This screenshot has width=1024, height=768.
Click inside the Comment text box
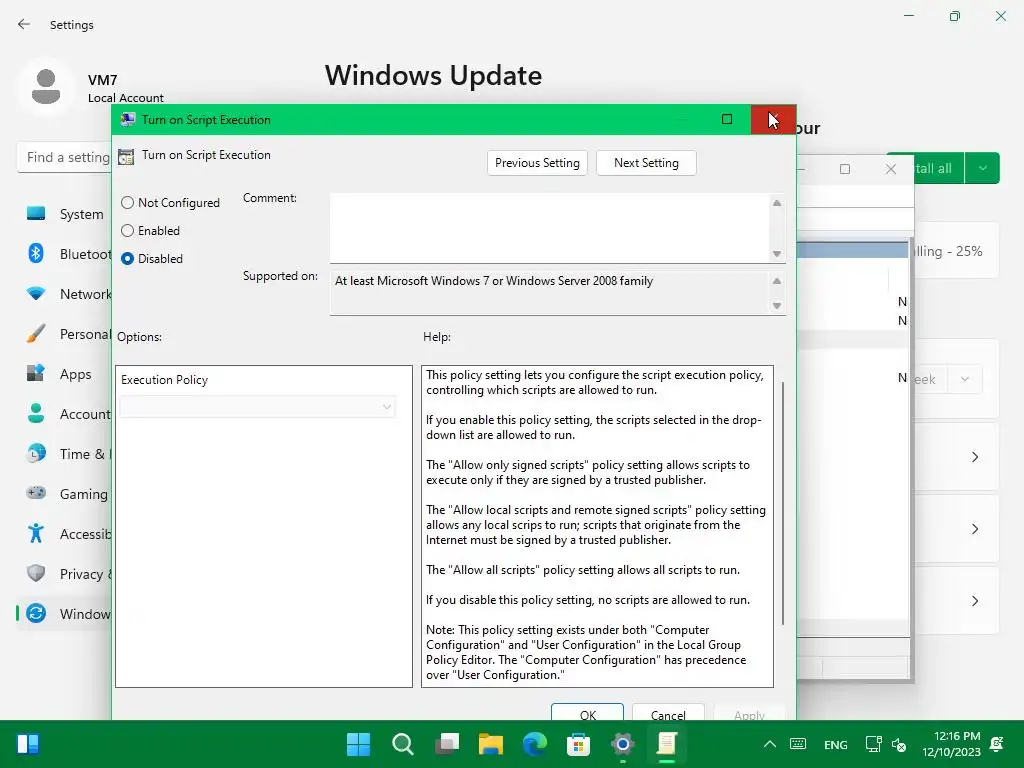[x=550, y=227]
